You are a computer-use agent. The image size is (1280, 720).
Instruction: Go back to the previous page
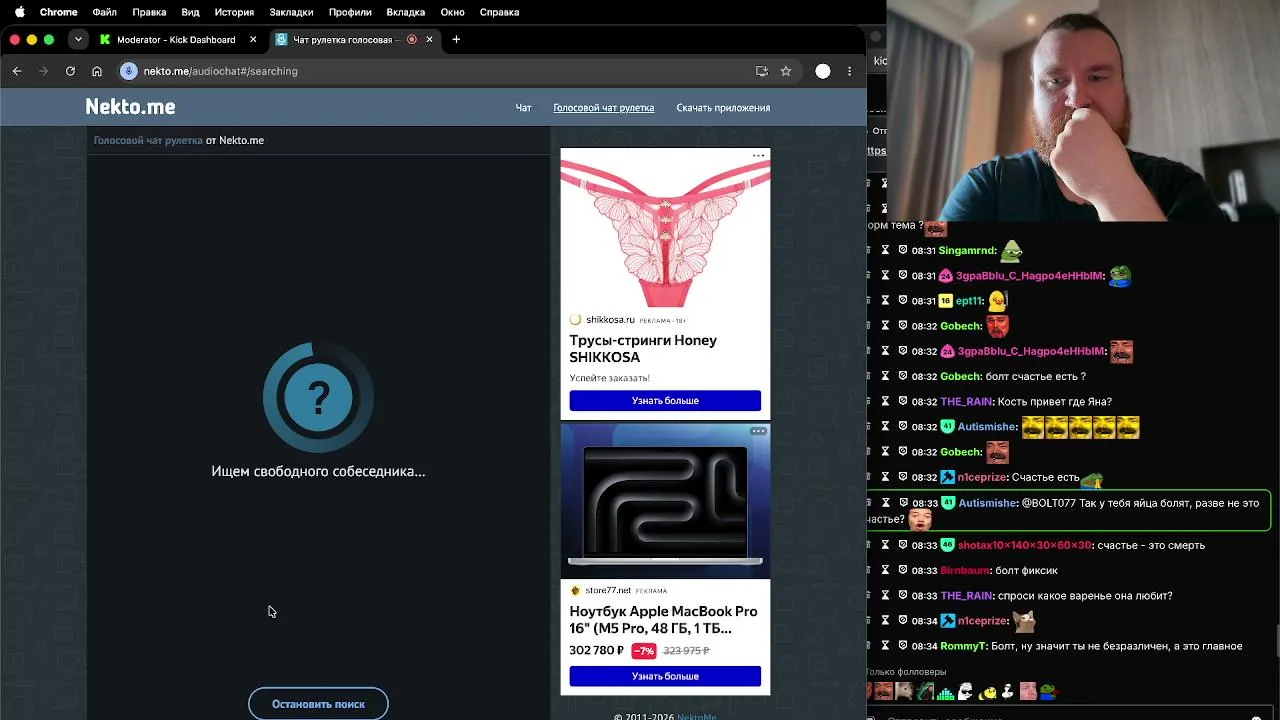pyautogui.click(x=17, y=71)
